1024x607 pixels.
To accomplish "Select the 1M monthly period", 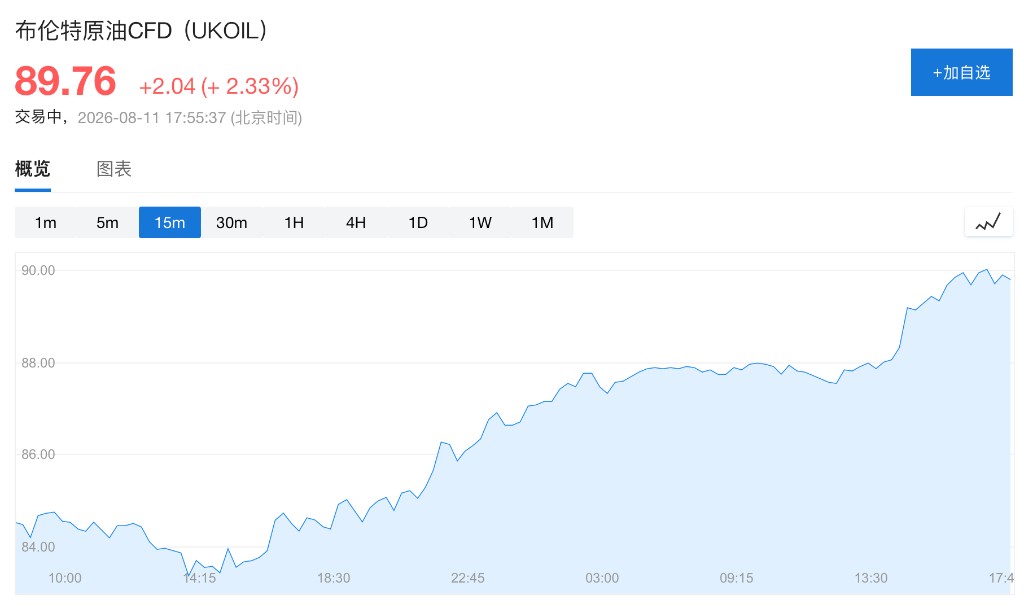I will 542,223.
